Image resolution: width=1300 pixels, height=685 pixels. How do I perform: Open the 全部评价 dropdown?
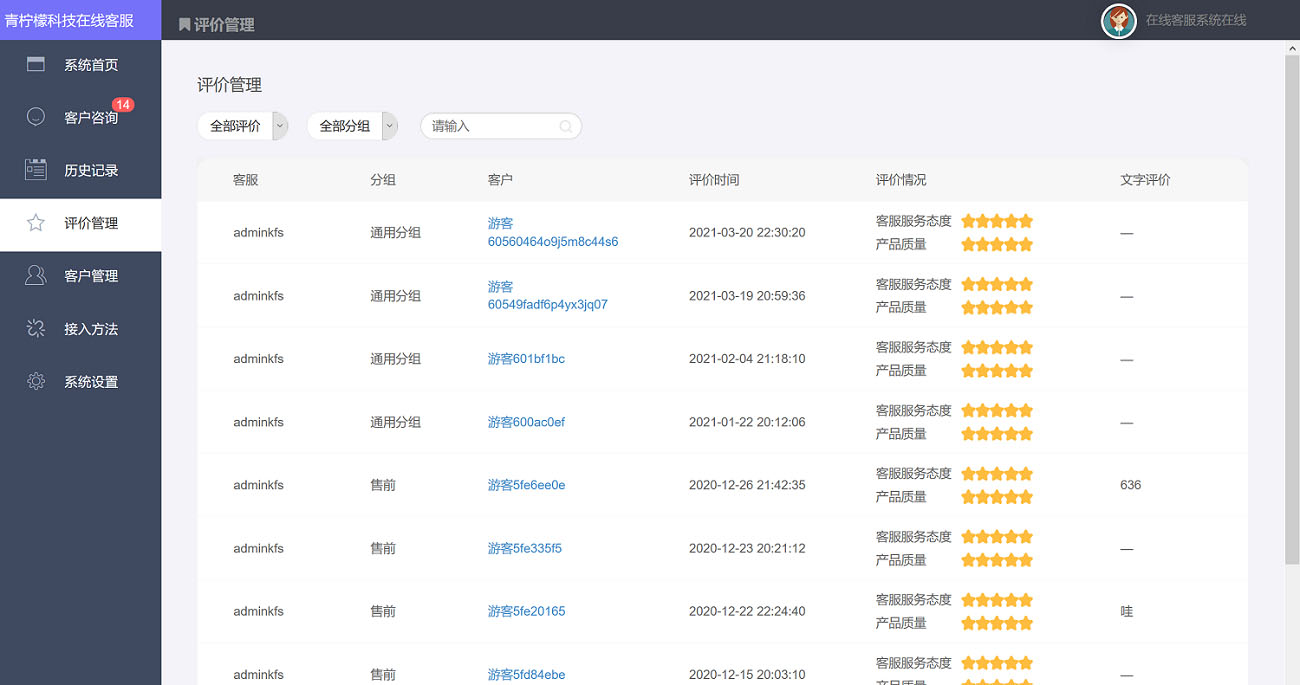click(x=238, y=126)
